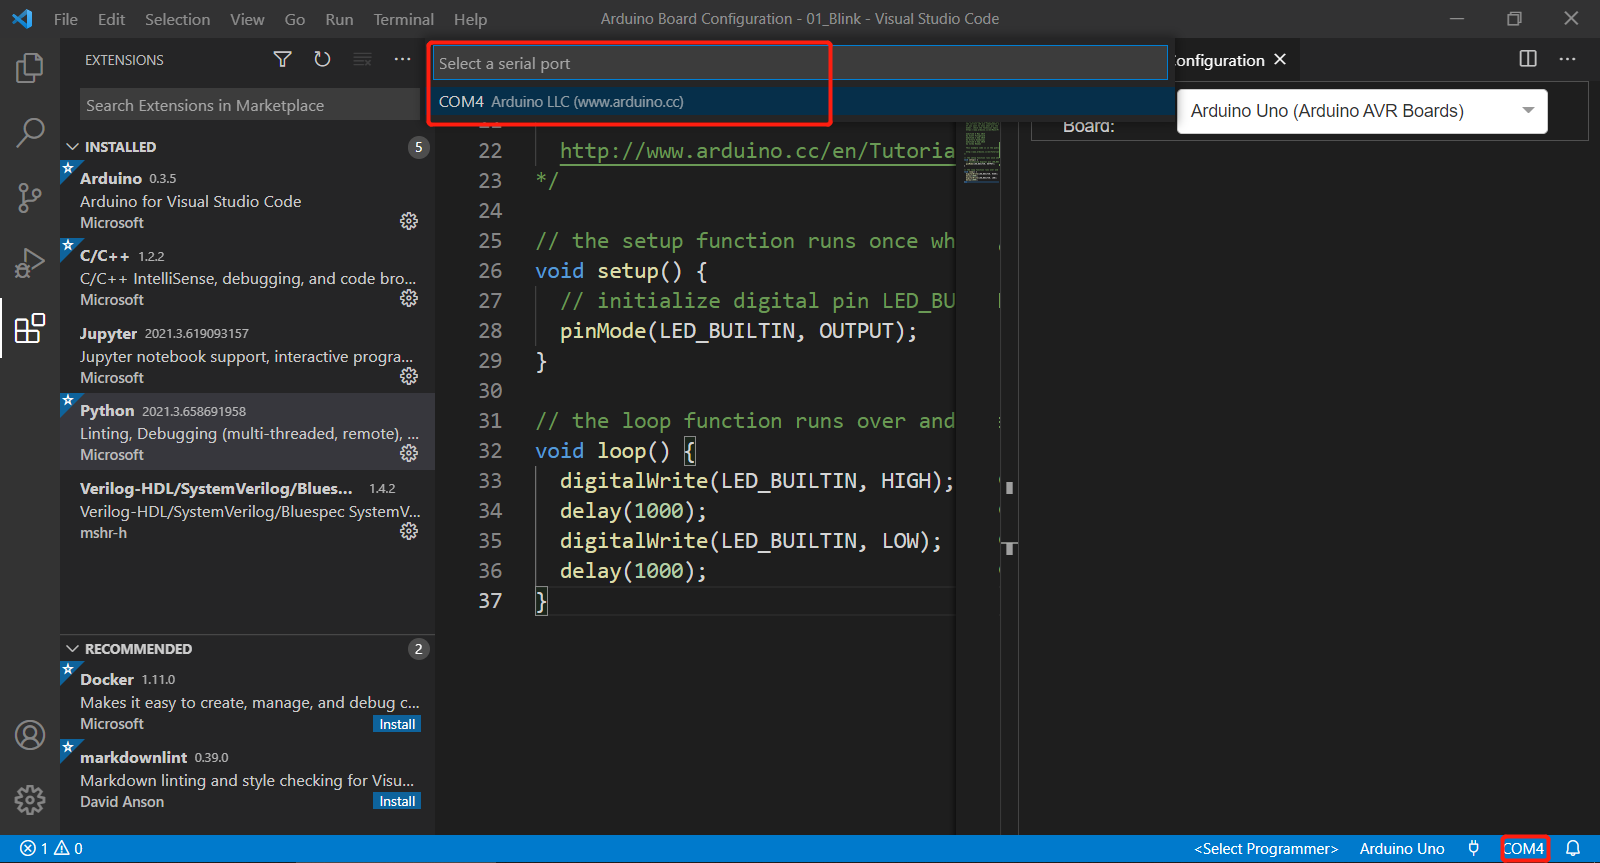Open Extensions panel more actions menu
The width and height of the screenshot is (1600, 863).
(x=402, y=60)
